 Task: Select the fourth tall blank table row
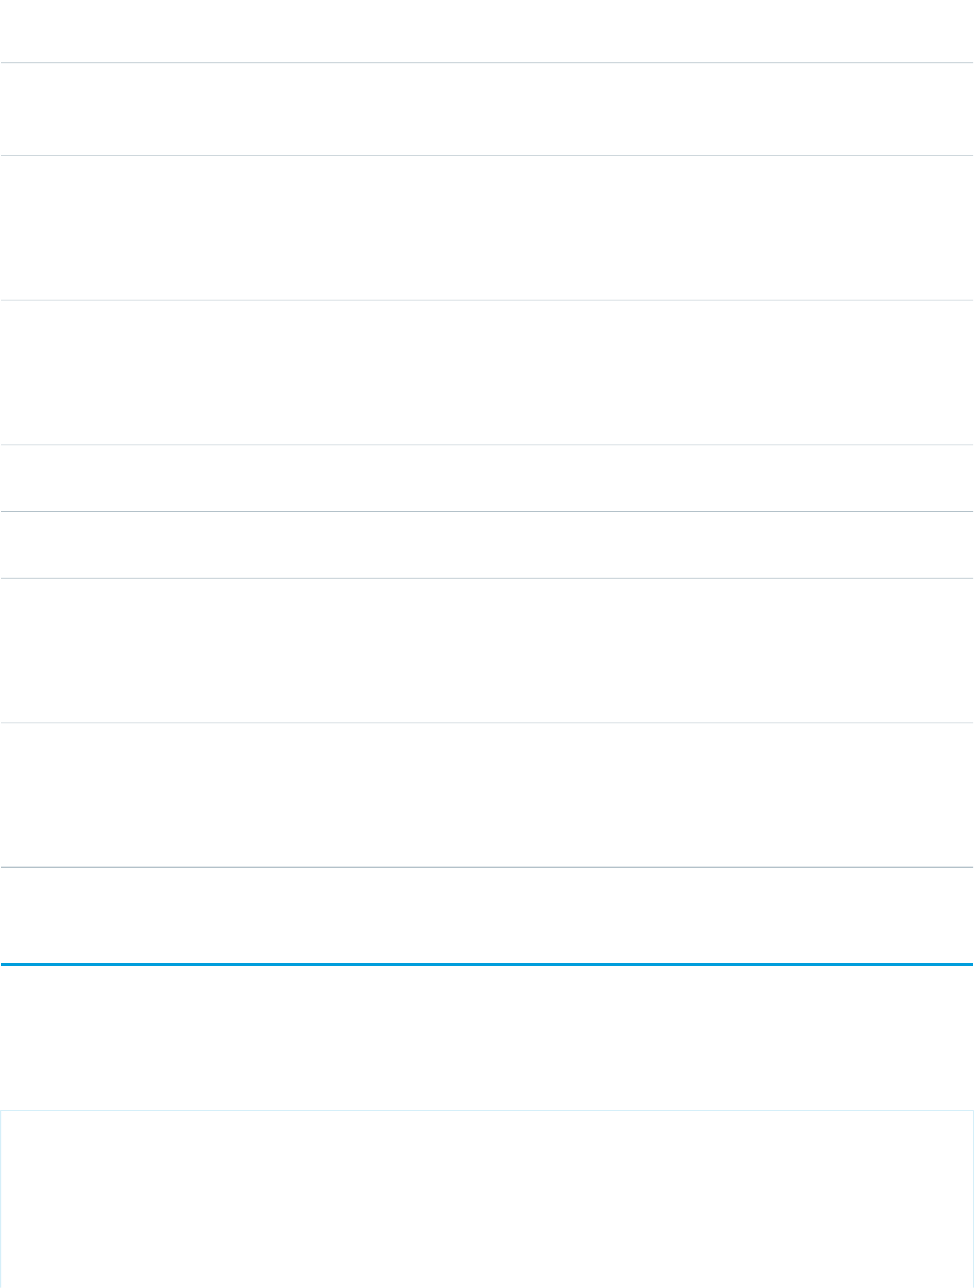pyautogui.click(x=487, y=373)
